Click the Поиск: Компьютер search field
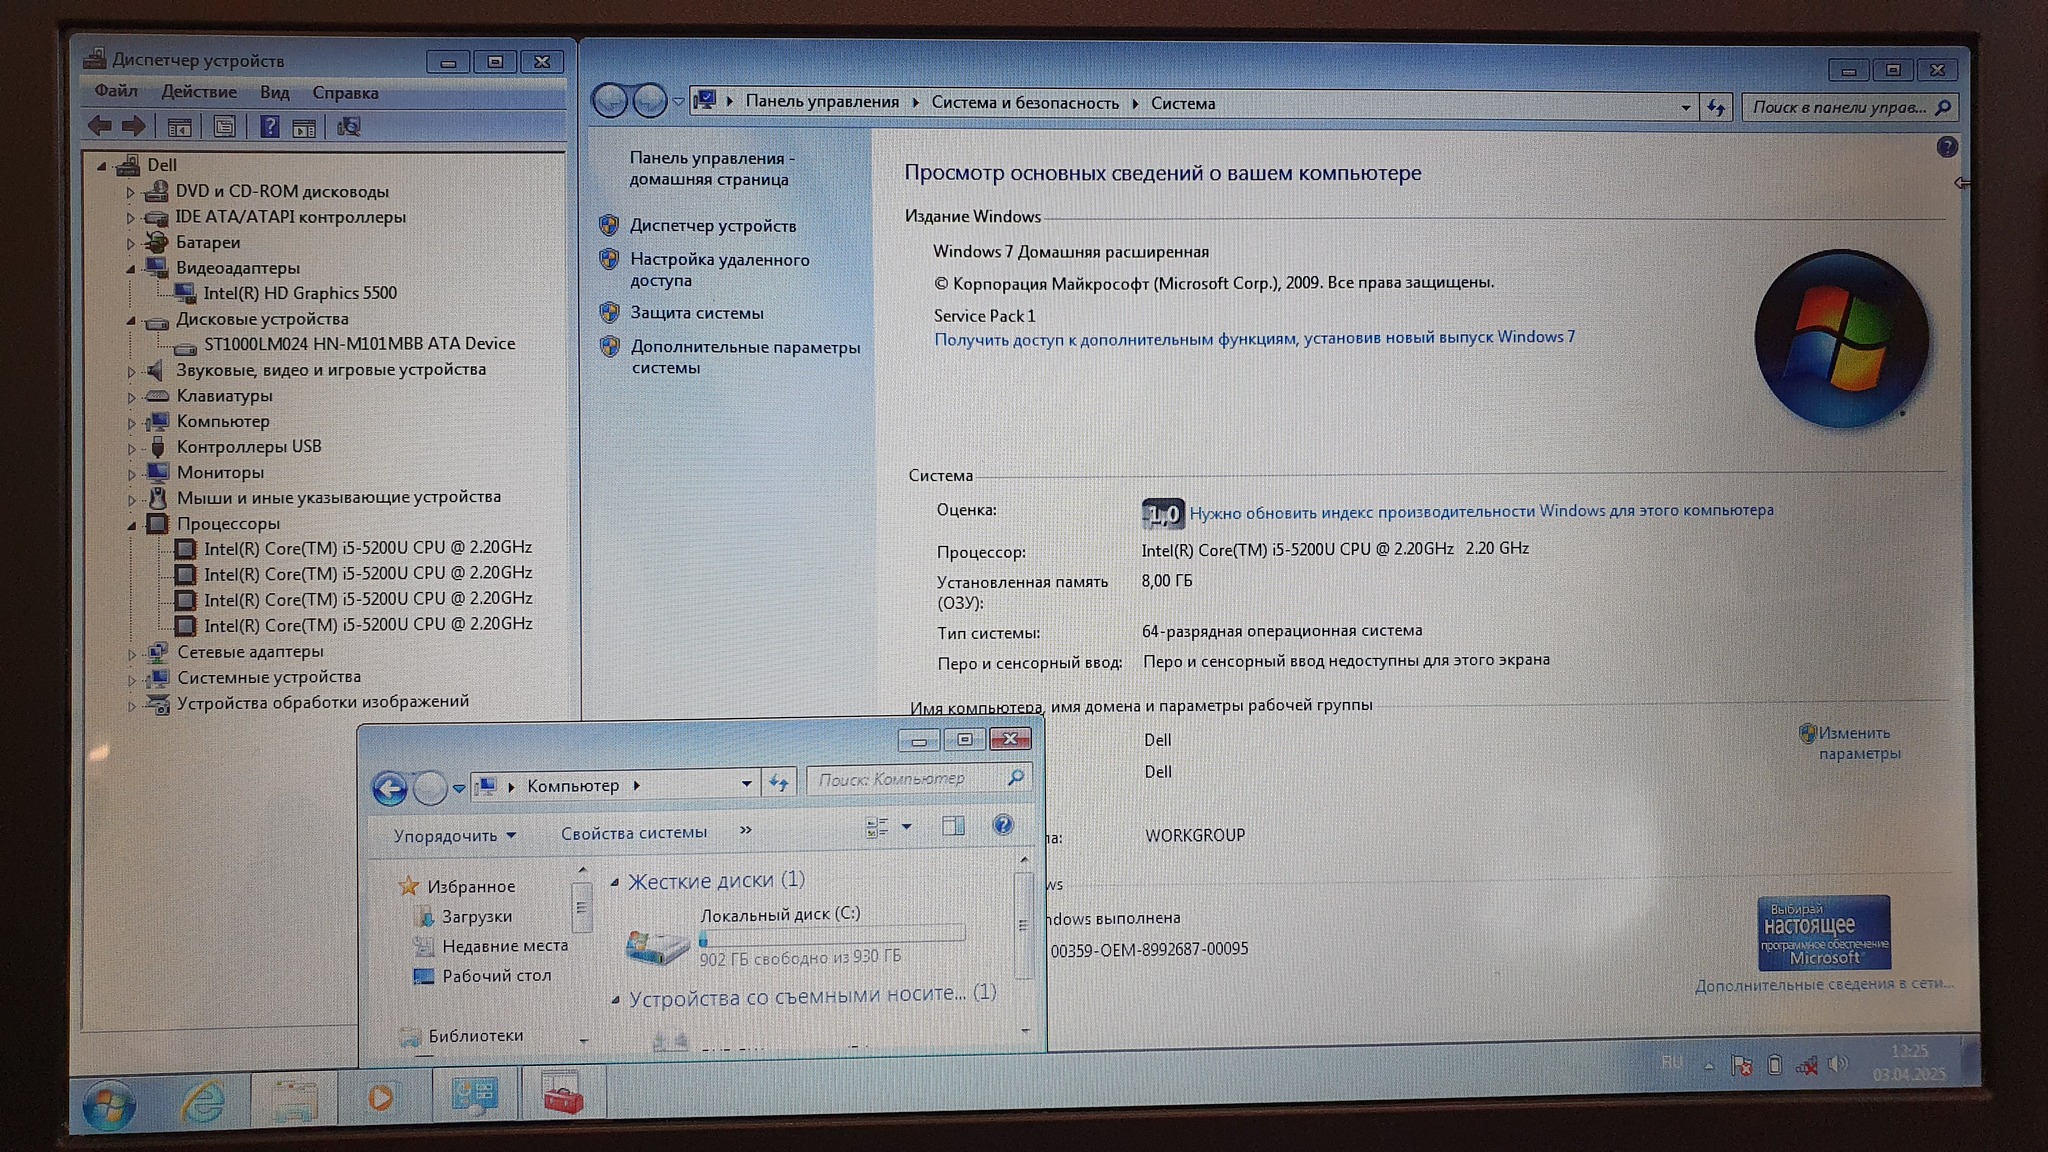The width and height of the screenshot is (2048, 1152). tap(905, 779)
